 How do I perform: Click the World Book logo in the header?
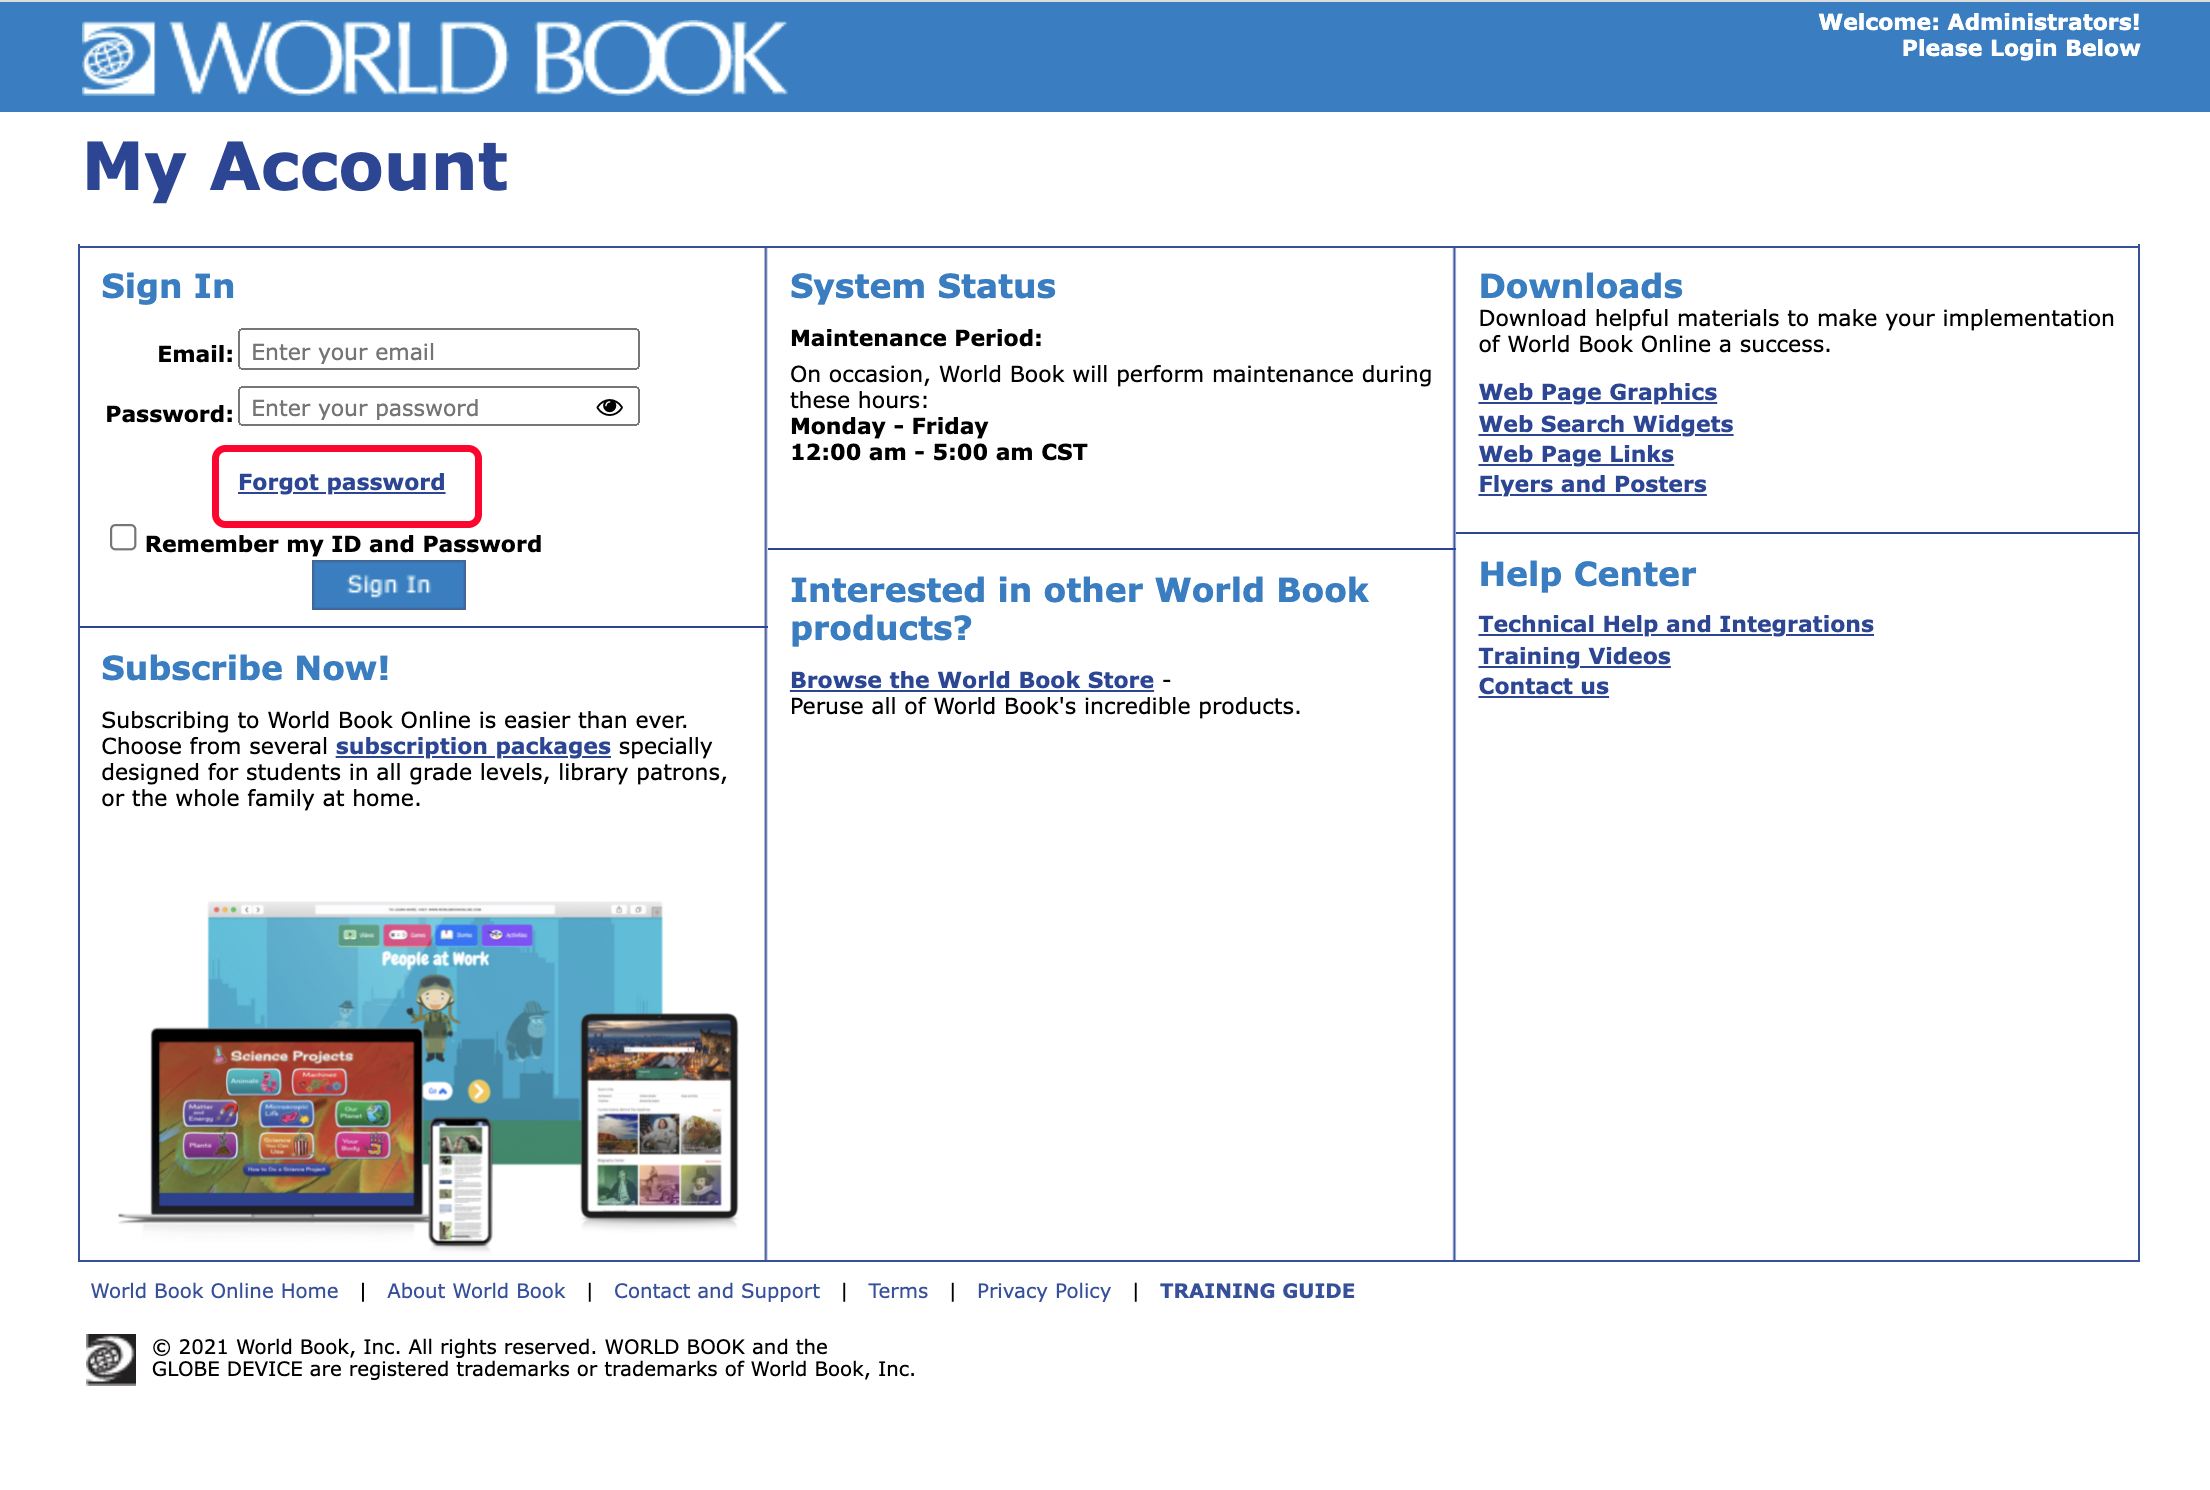coord(434,58)
